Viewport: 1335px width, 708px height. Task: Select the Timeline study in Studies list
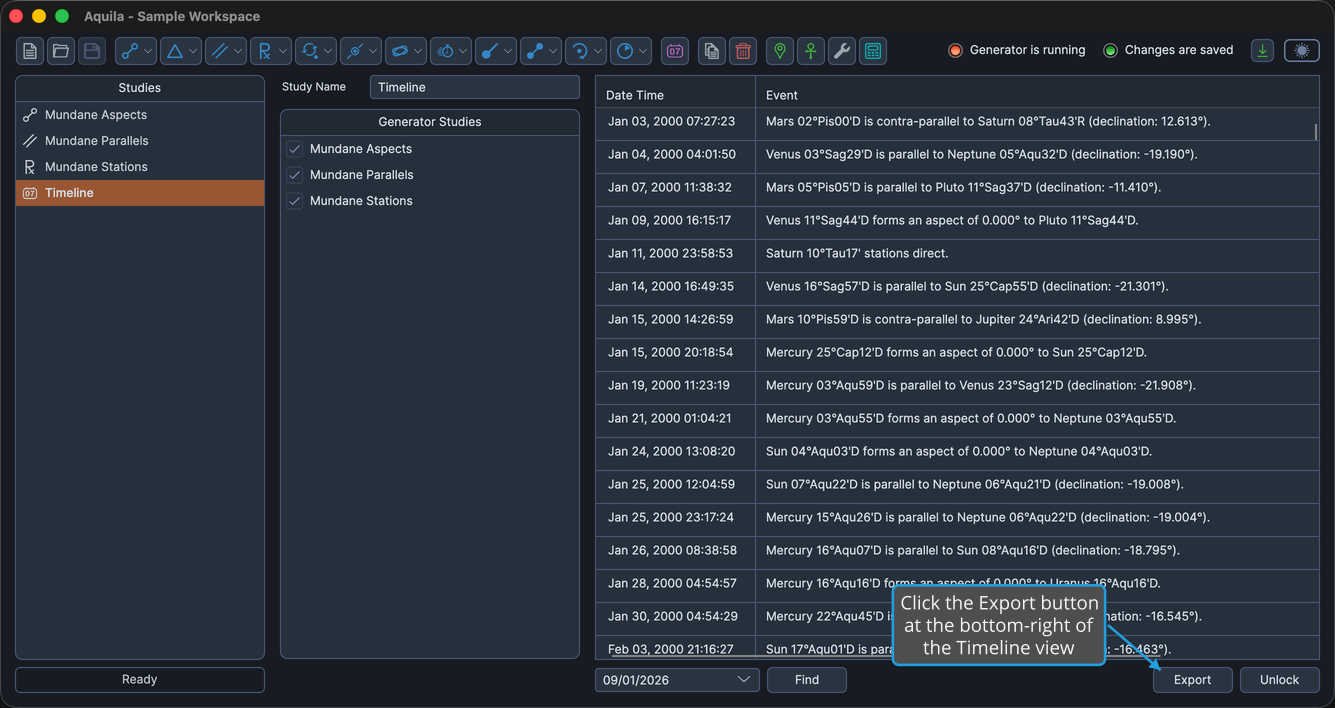point(140,193)
